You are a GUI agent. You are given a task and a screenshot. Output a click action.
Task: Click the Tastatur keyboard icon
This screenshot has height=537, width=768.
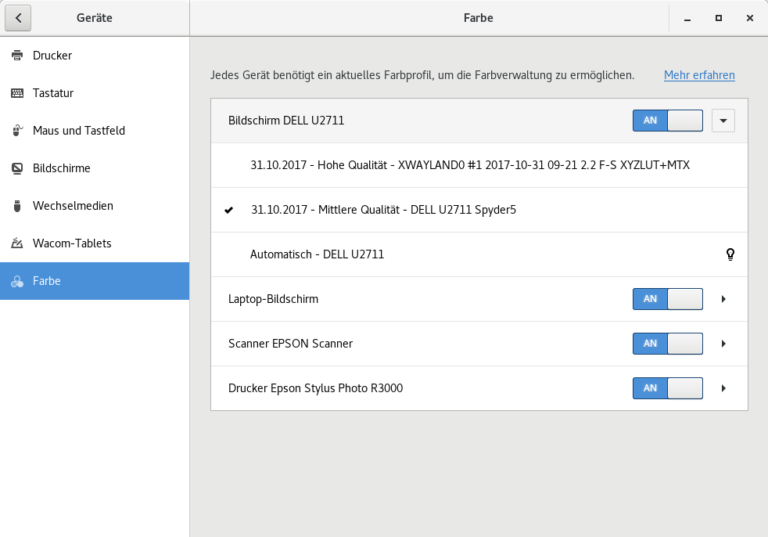pos(17,93)
